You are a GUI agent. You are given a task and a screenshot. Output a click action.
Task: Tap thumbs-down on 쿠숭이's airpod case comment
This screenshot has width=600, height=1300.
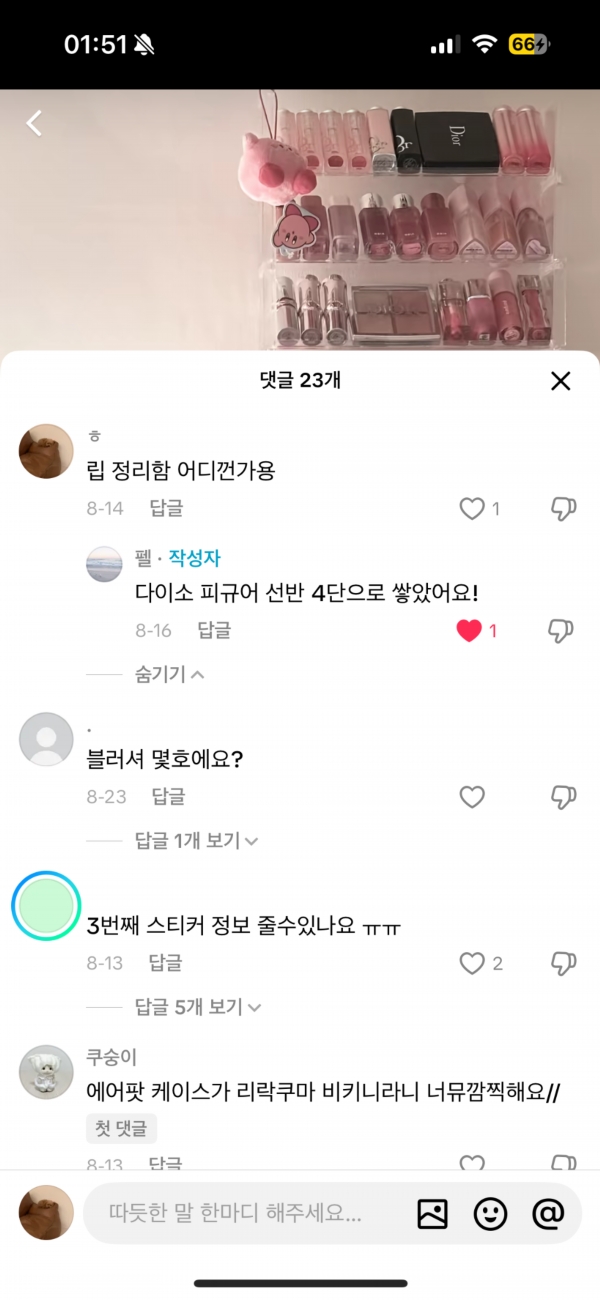(562, 1163)
